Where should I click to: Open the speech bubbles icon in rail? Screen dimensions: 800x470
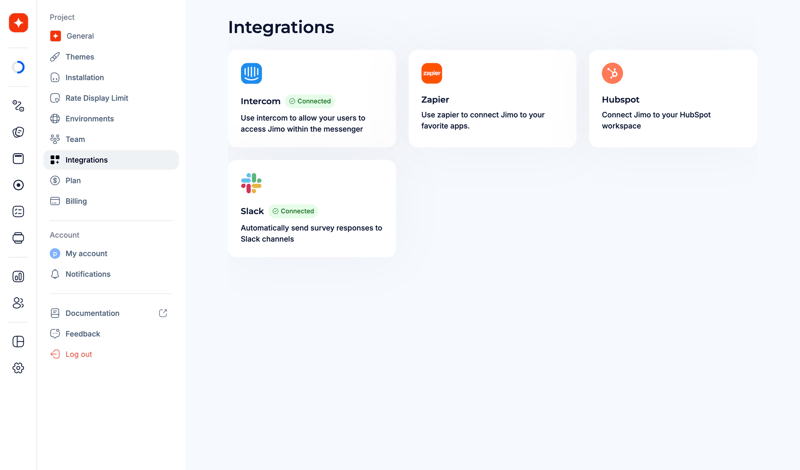point(18,132)
